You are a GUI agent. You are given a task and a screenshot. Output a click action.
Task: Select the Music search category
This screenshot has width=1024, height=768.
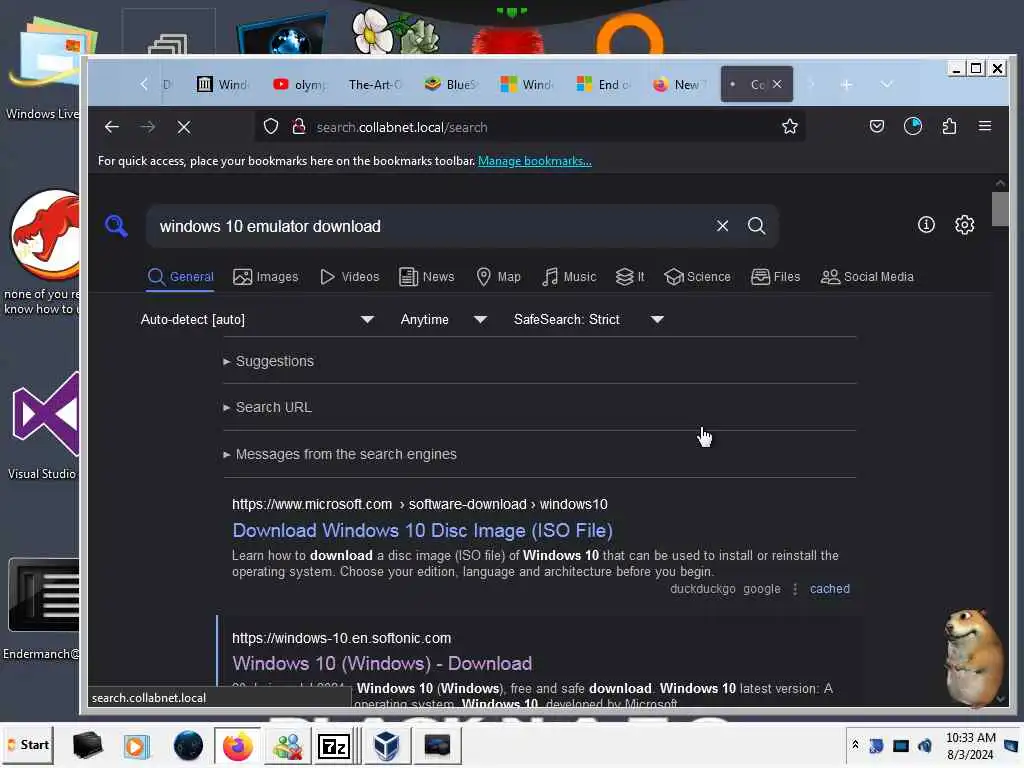pyautogui.click(x=569, y=277)
